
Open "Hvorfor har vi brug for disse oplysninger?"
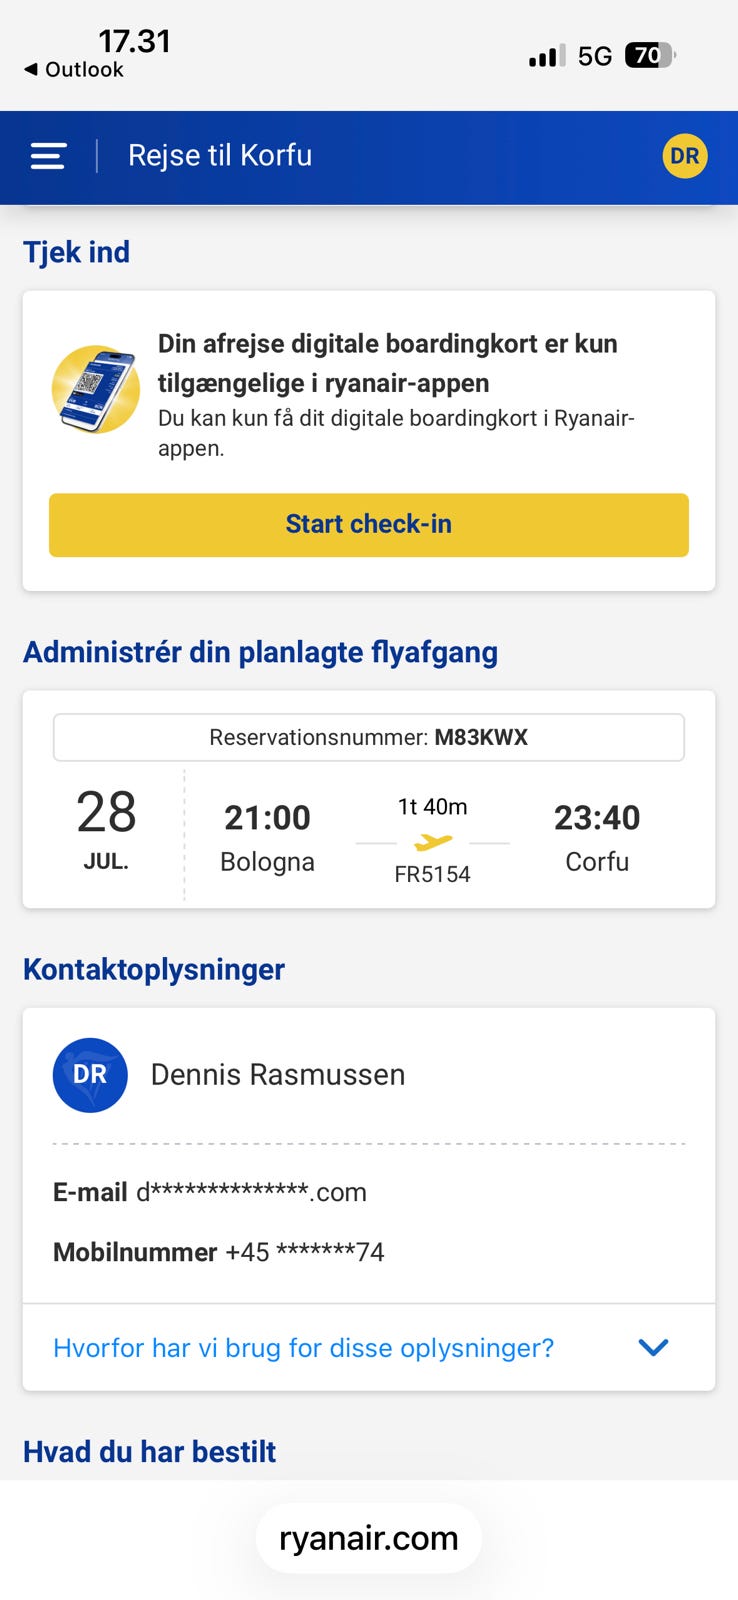point(303,1348)
